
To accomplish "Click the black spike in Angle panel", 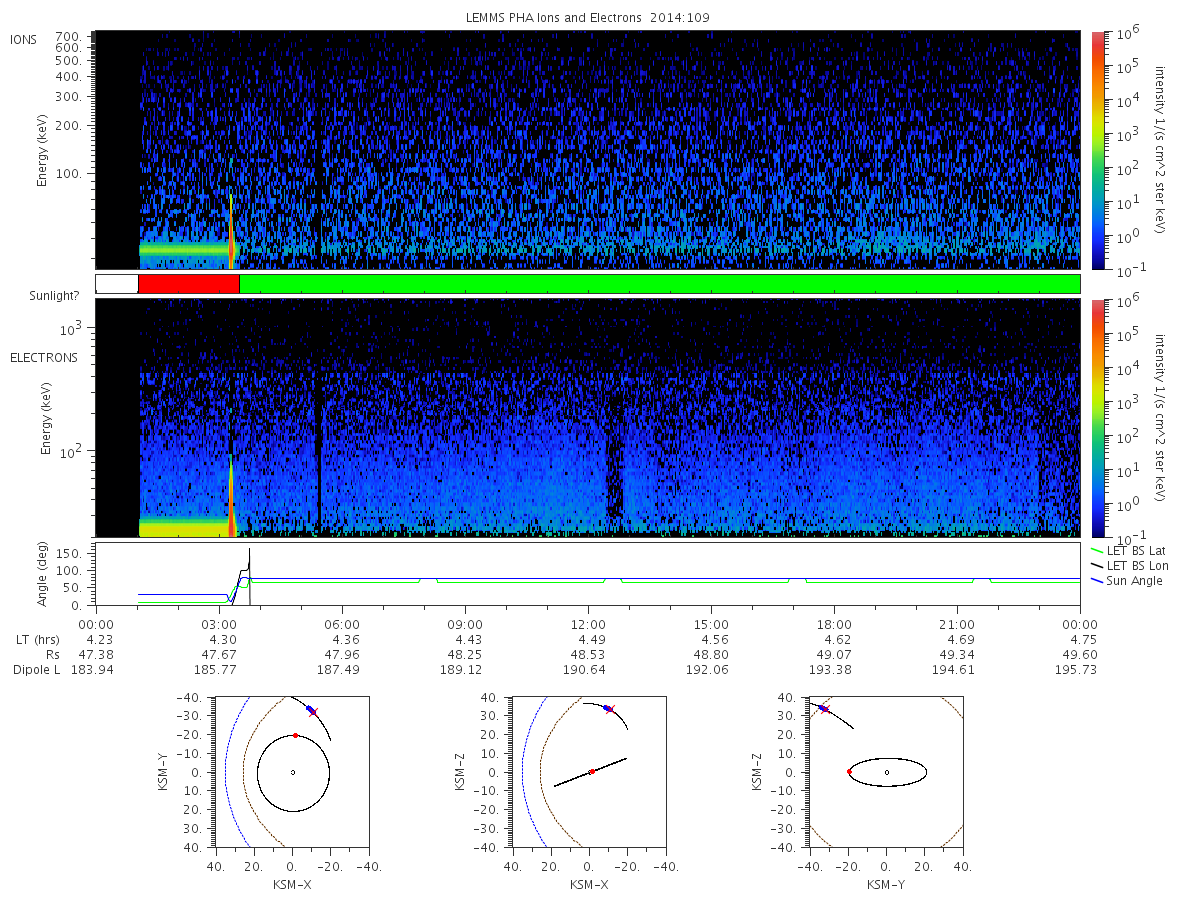I will pos(249,576).
